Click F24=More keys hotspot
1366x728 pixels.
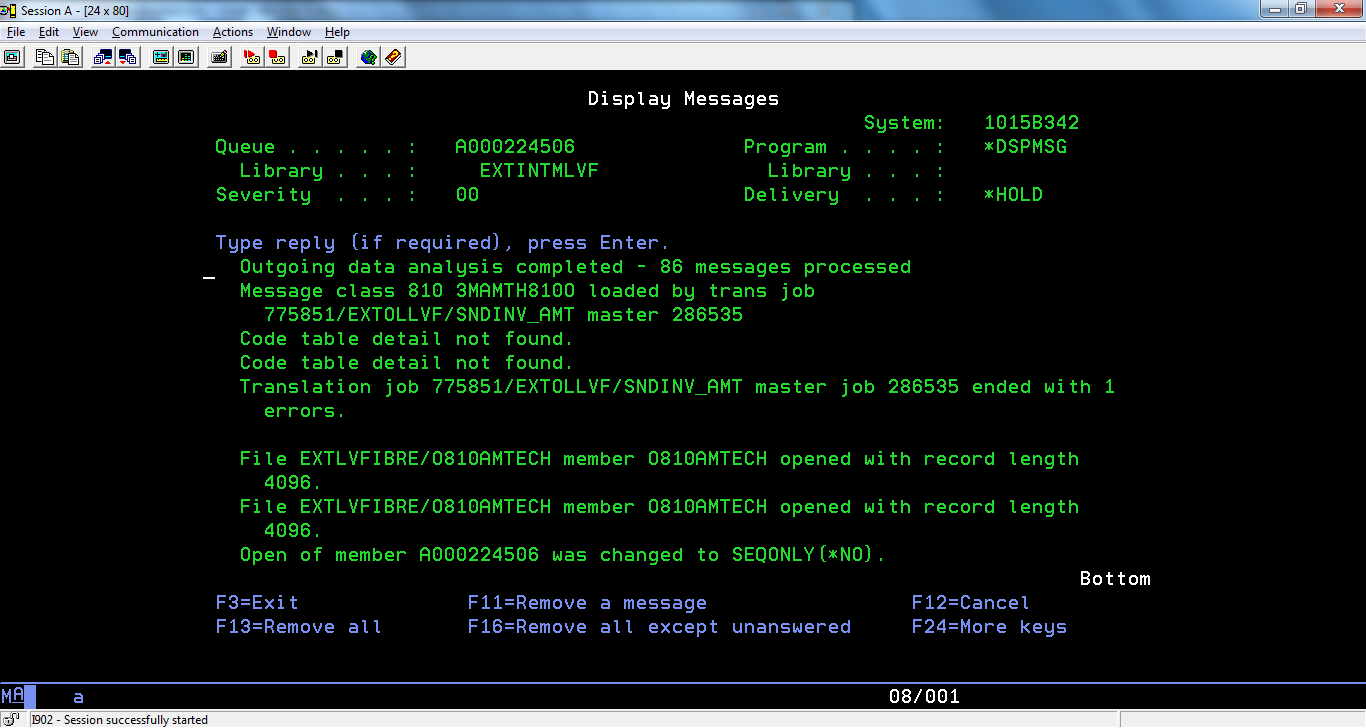[x=989, y=627]
